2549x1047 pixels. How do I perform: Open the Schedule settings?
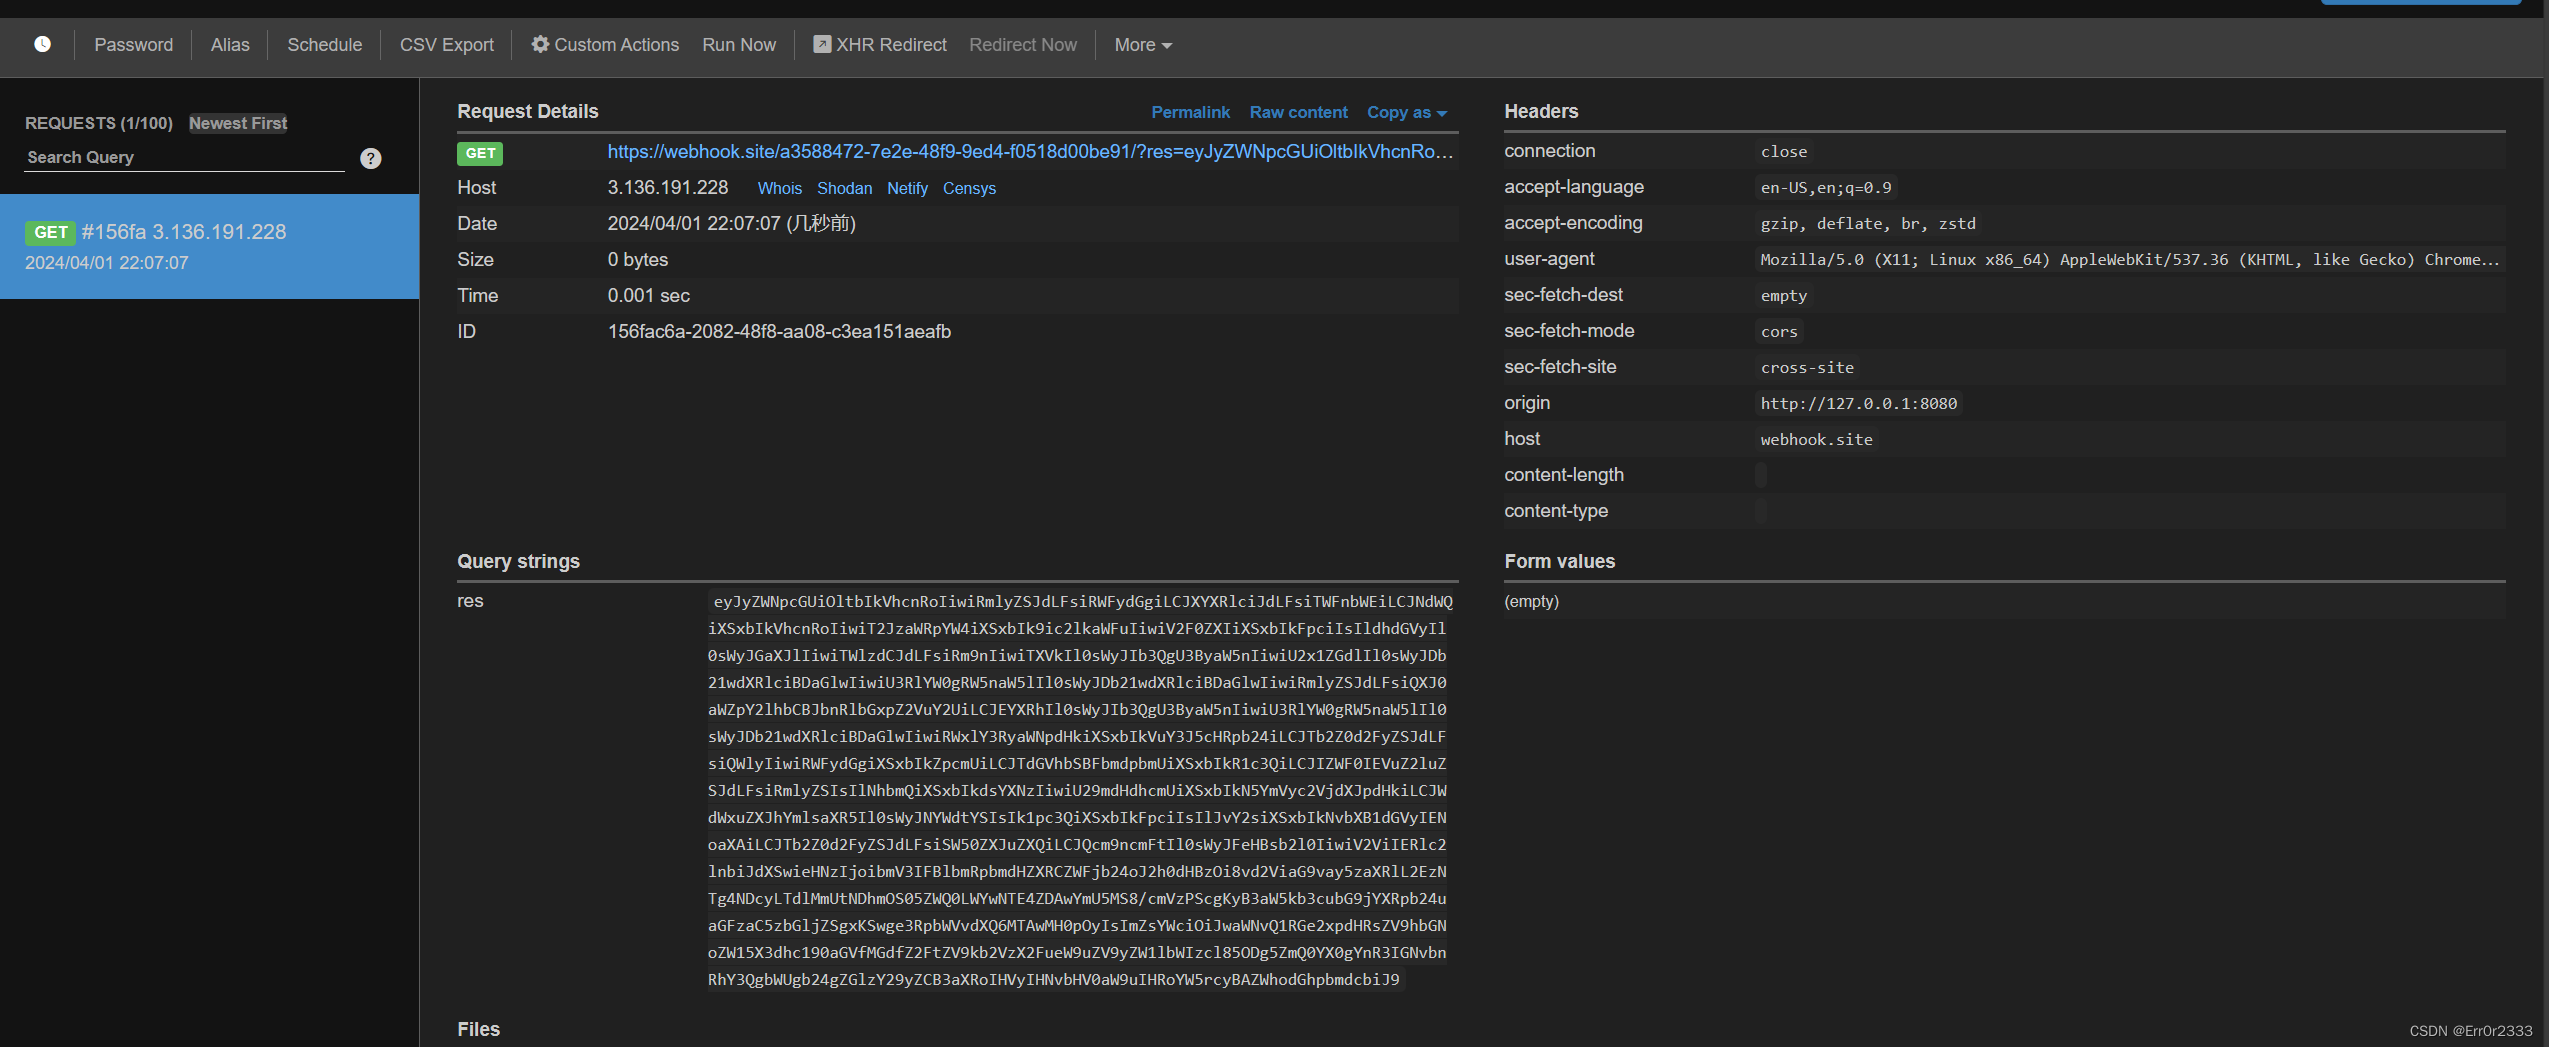click(x=325, y=44)
